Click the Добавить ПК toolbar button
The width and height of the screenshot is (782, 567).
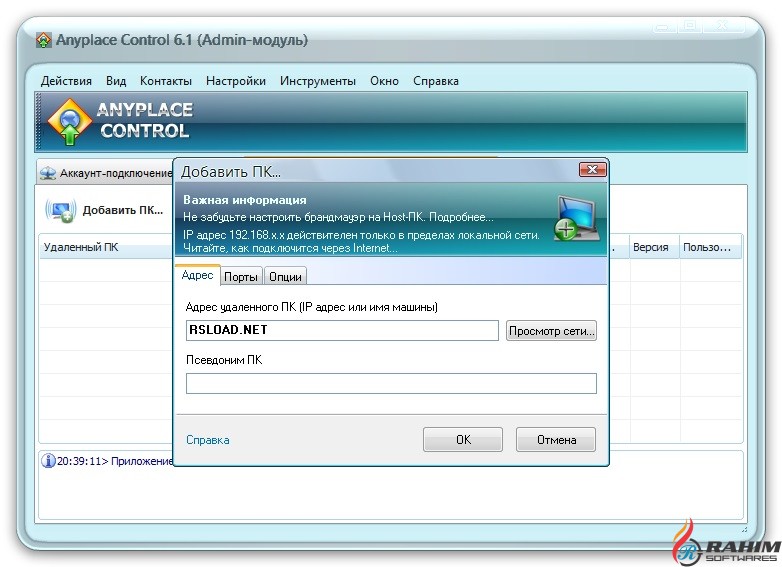(x=105, y=210)
